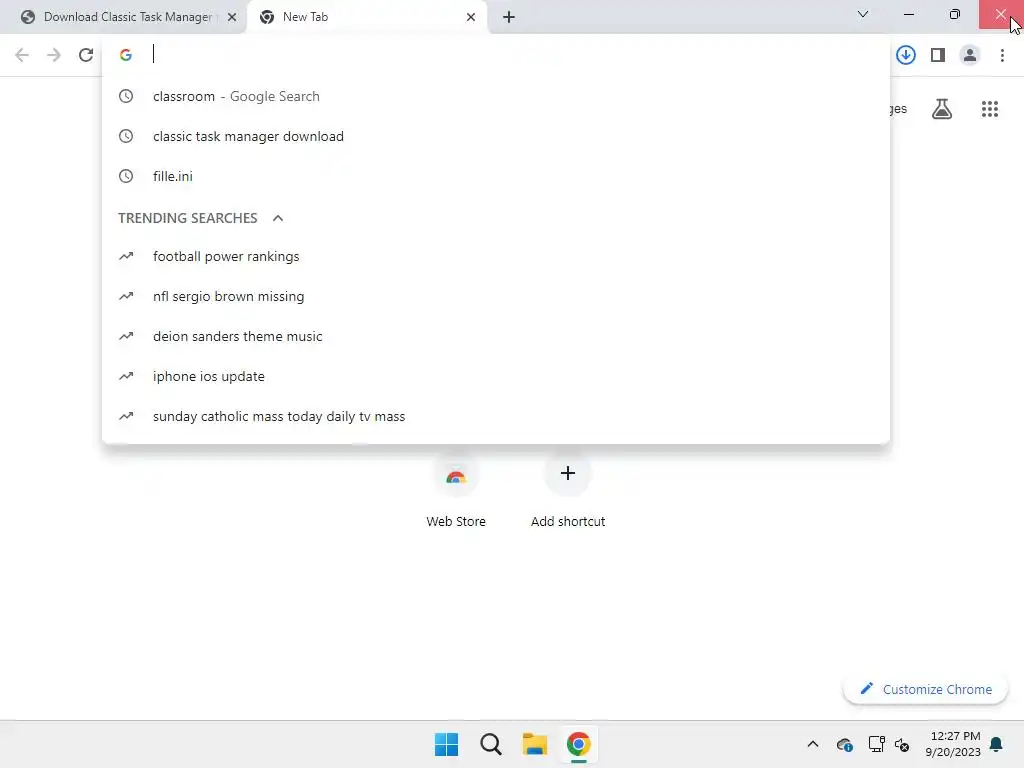Reload the current page
Screen dimensions: 1024x768
point(86,55)
